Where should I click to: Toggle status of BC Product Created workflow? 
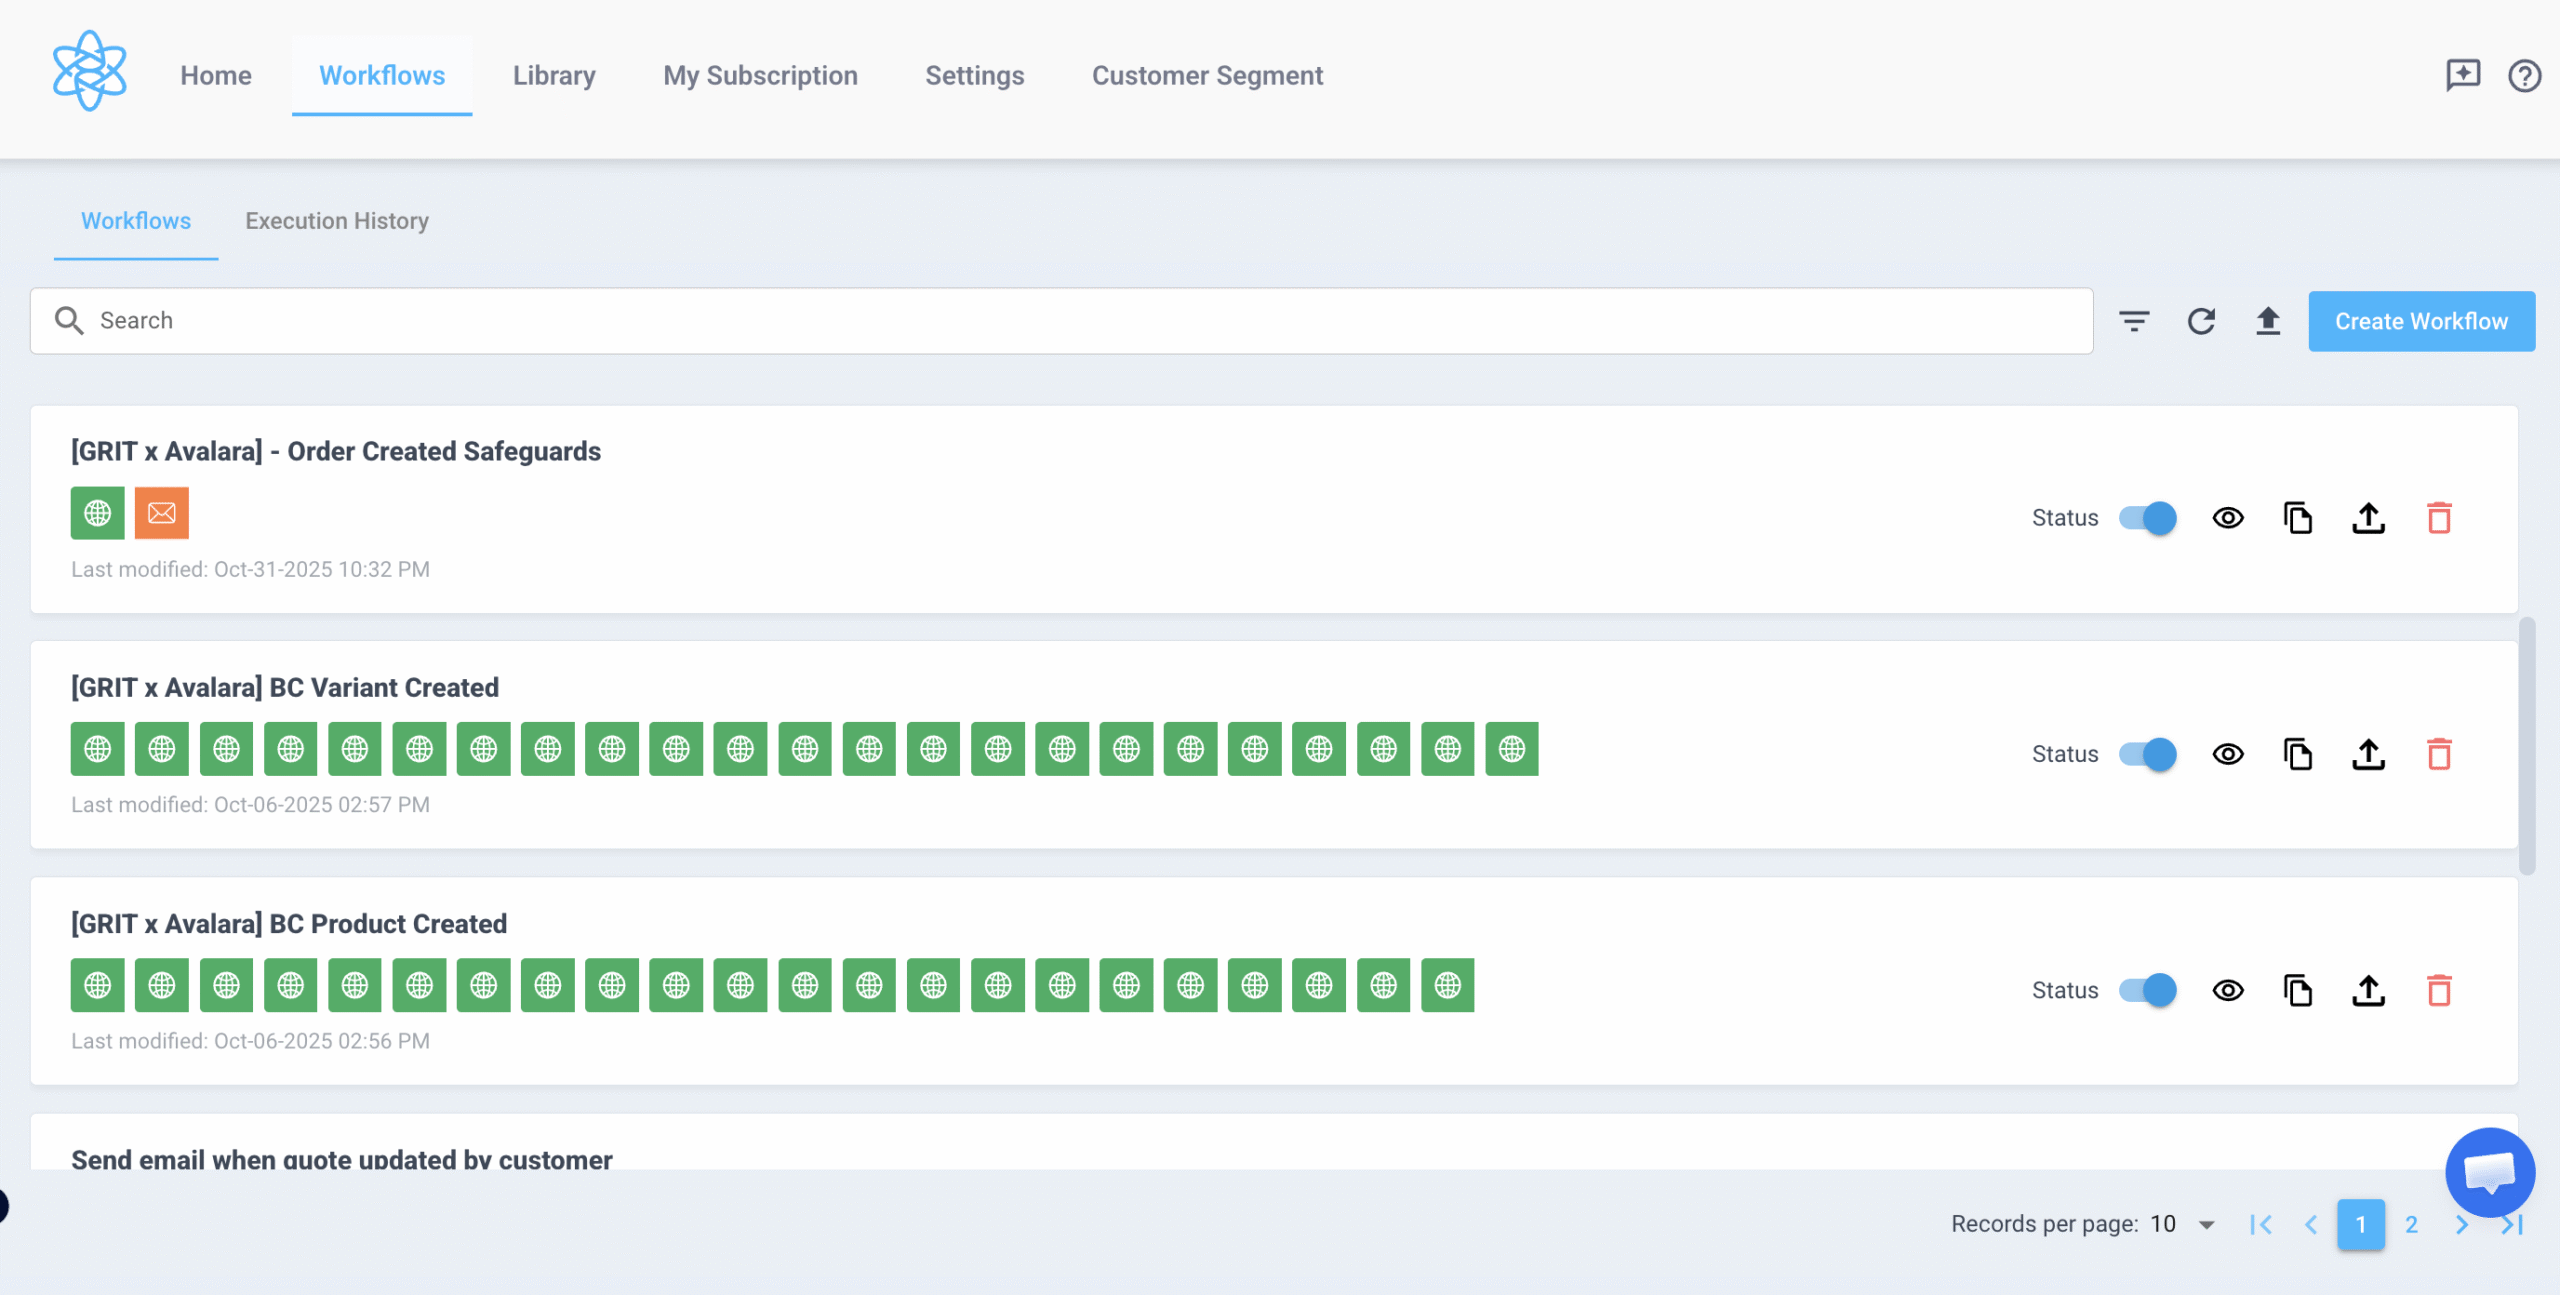(x=2147, y=990)
